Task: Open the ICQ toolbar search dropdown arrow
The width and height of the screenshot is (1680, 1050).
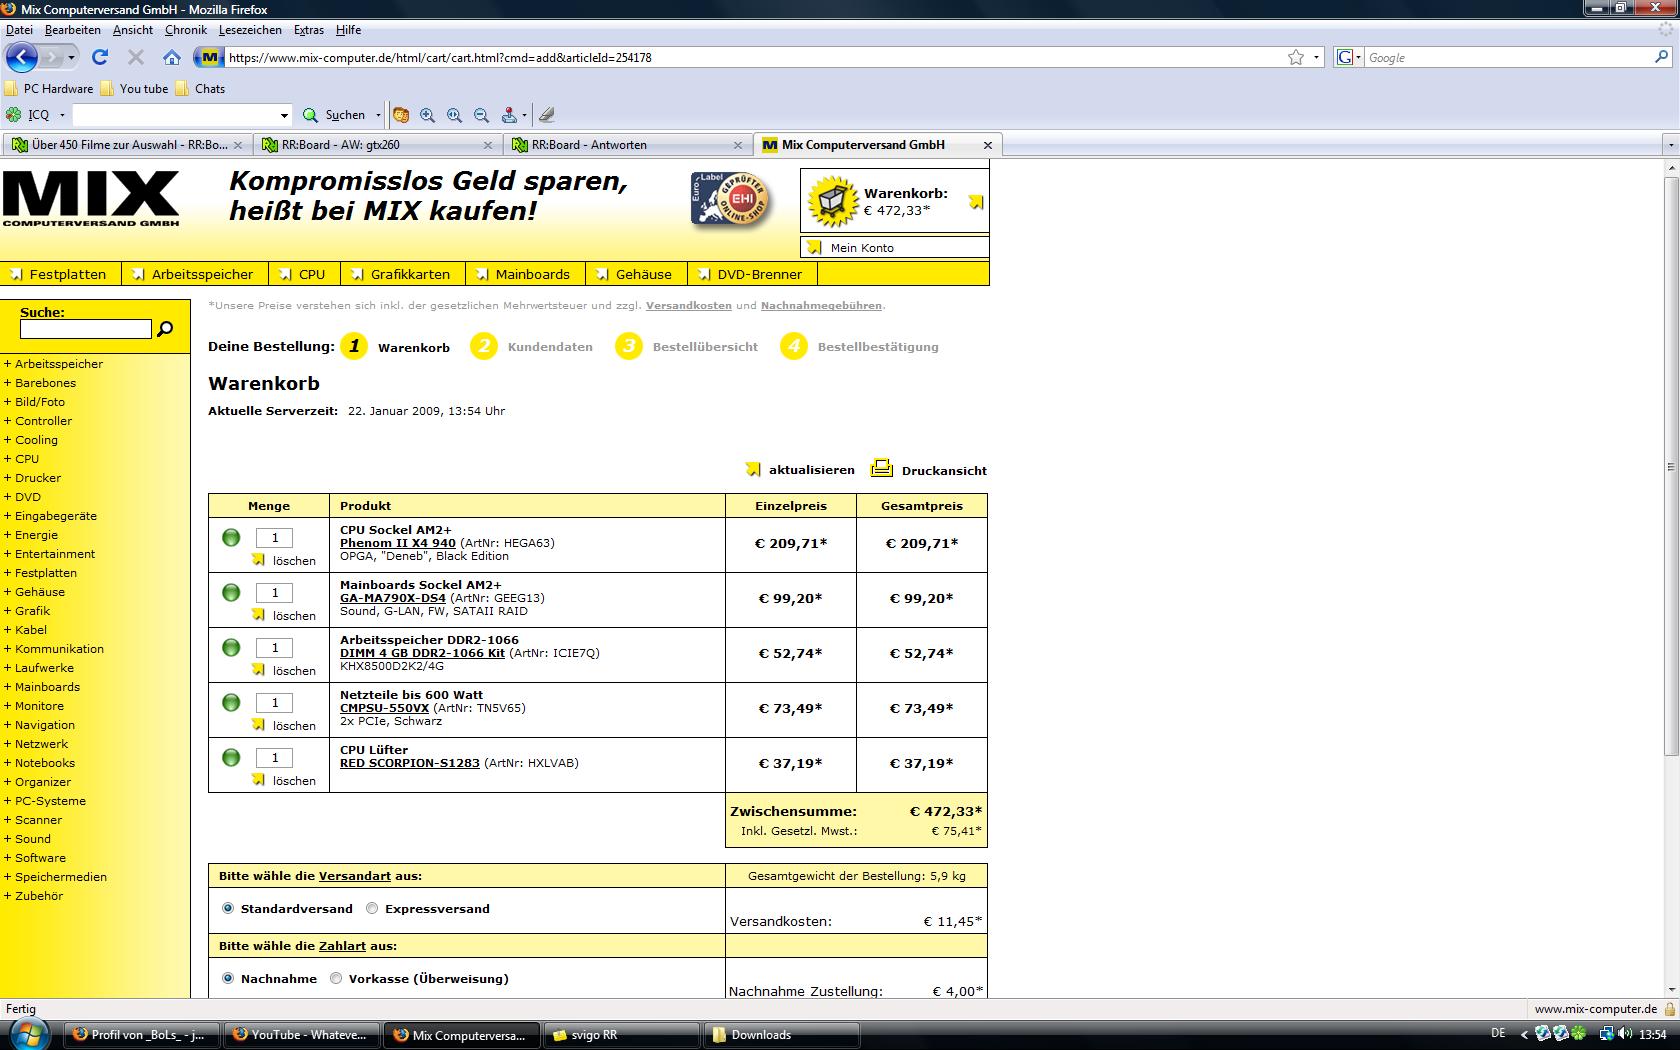Action: point(284,115)
